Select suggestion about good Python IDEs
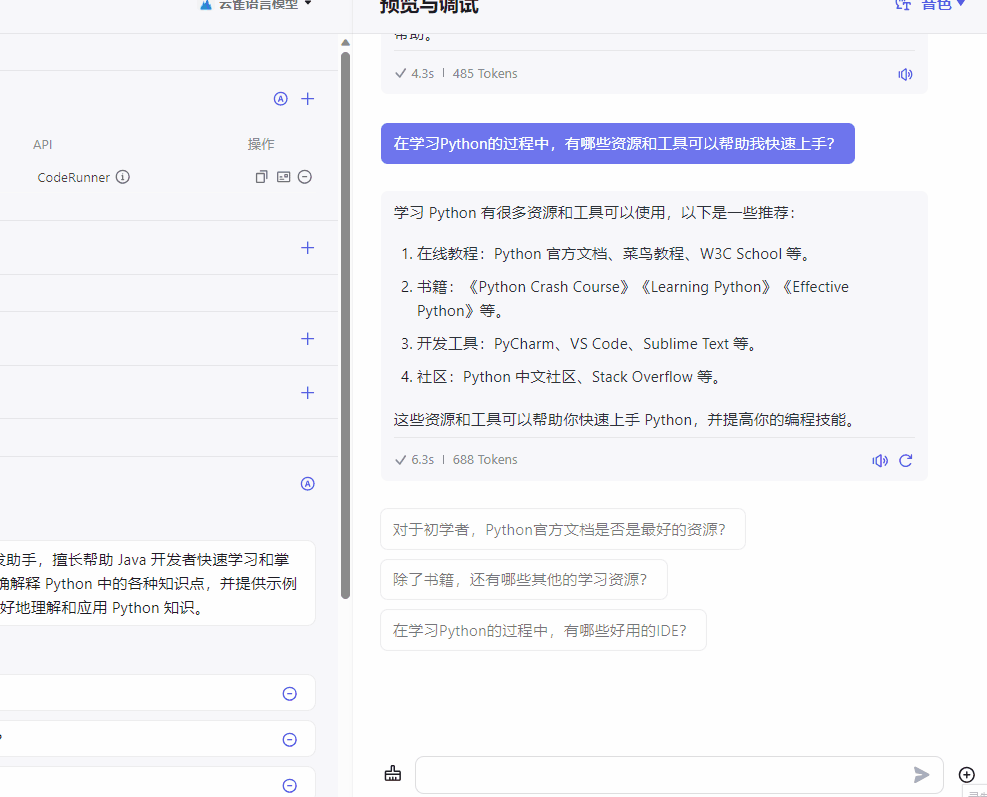 point(543,630)
